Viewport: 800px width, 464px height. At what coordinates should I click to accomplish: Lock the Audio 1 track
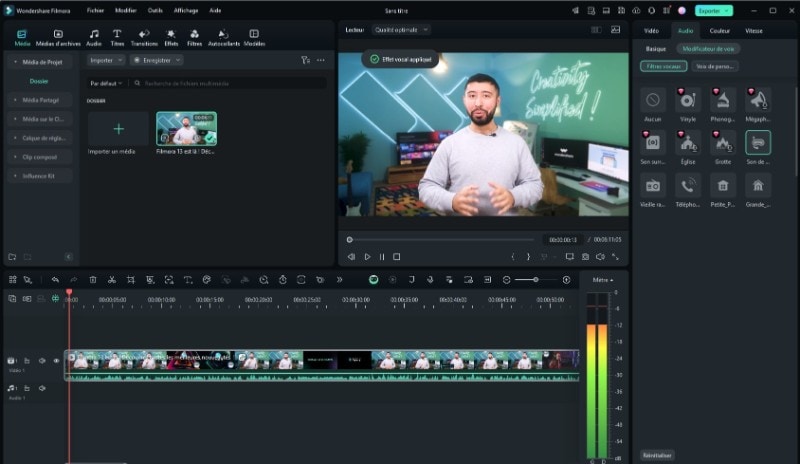tap(27, 388)
